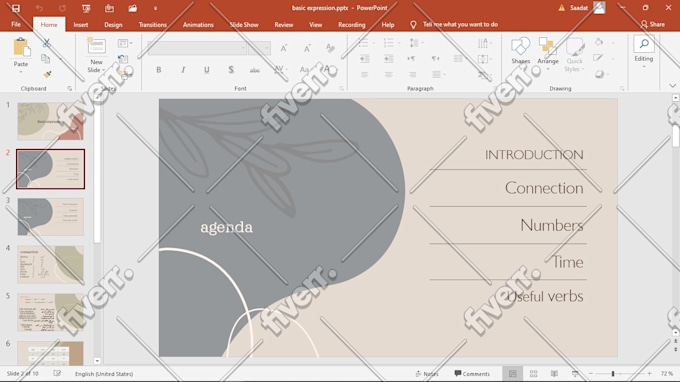
Task: Clear all formatting icon
Action: [x=330, y=48]
